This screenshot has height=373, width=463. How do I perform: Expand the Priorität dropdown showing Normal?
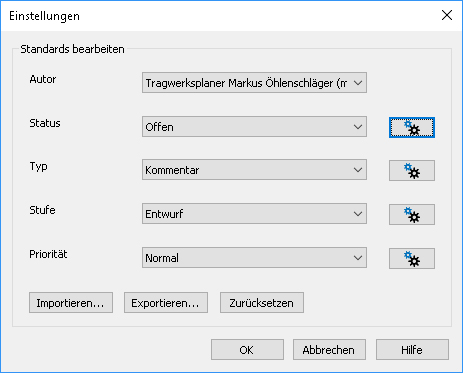tap(254, 258)
